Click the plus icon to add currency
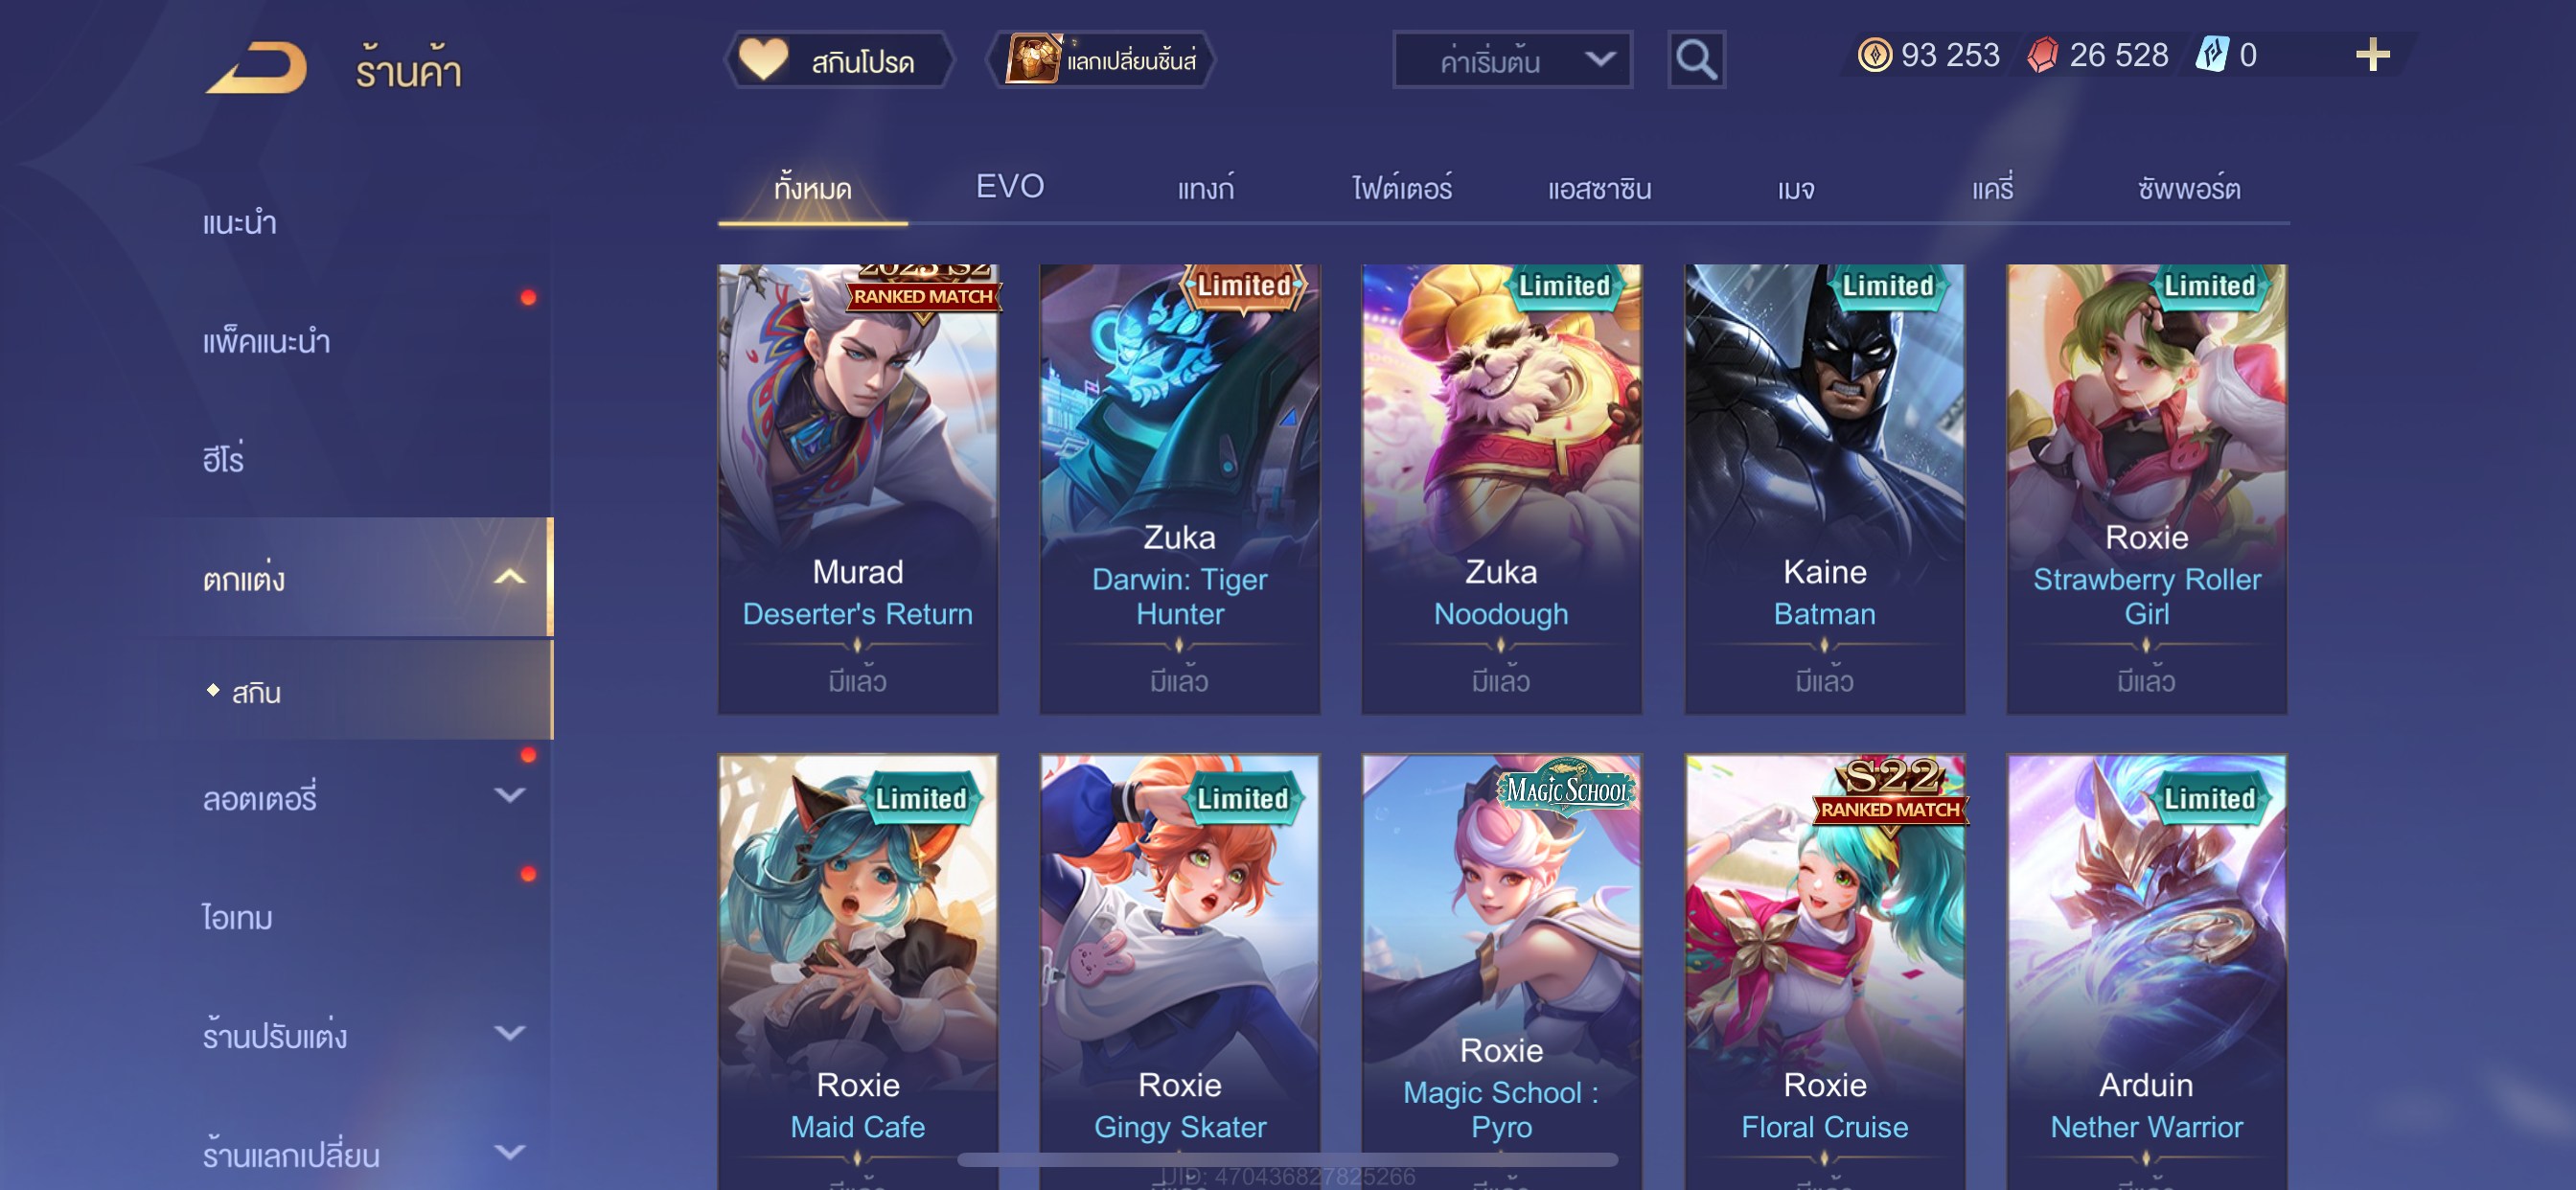This screenshot has height=1190, width=2576. pyautogui.click(x=2372, y=55)
